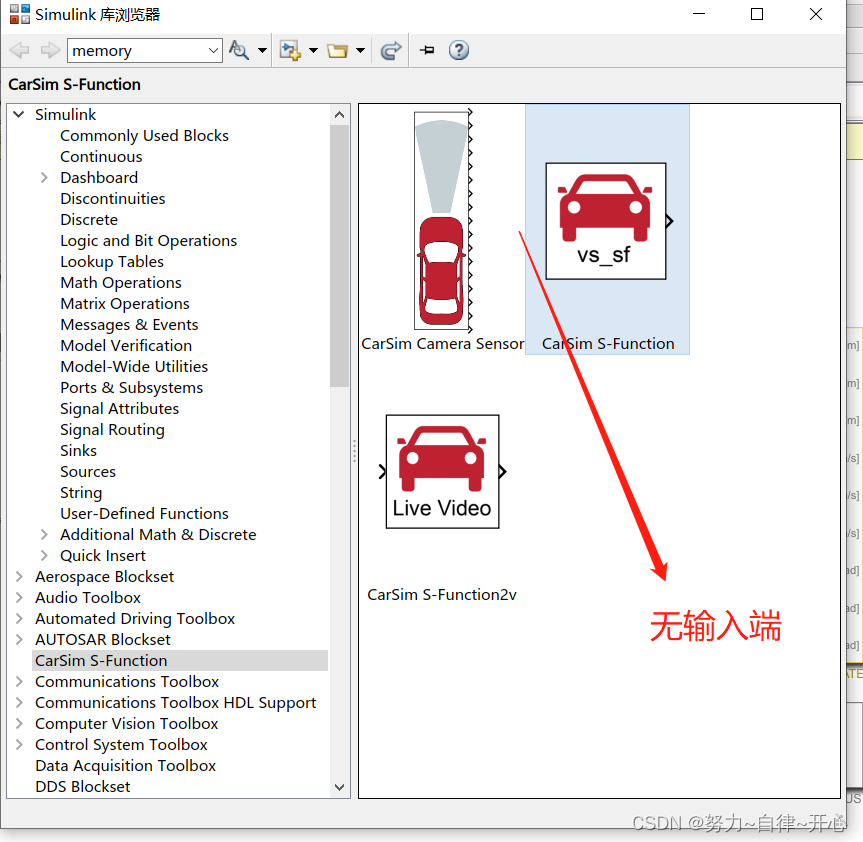This screenshot has width=863, height=842.
Task: Select the Model Verification library
Action: point(126,346)
